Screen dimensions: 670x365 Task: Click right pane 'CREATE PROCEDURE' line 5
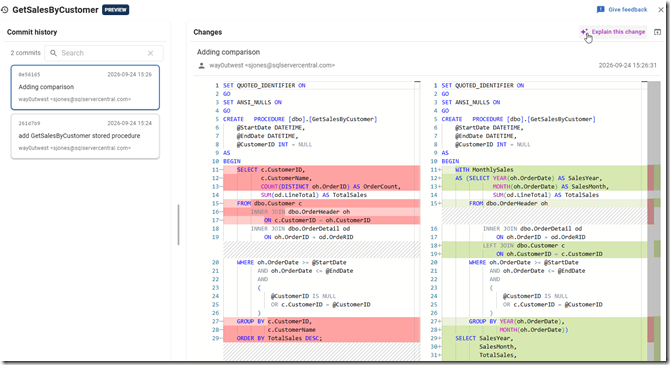pos(518,119)
